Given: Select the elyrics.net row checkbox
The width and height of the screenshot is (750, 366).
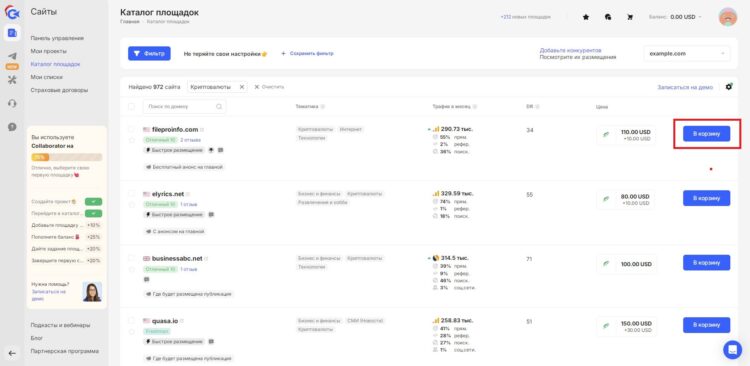Looking at the screenshot, I should [x=131, y=194].
